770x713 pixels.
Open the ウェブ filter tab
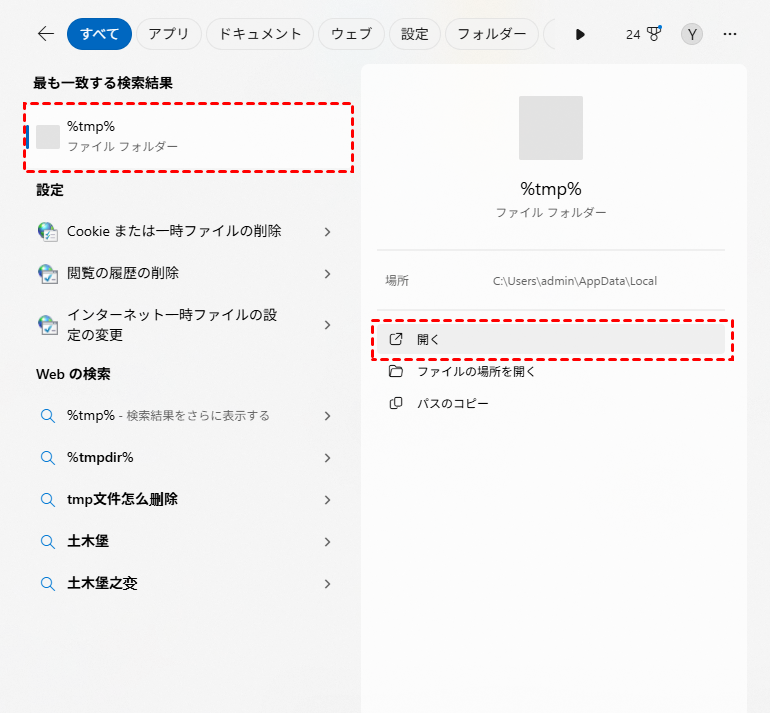(x=351, y=34)
